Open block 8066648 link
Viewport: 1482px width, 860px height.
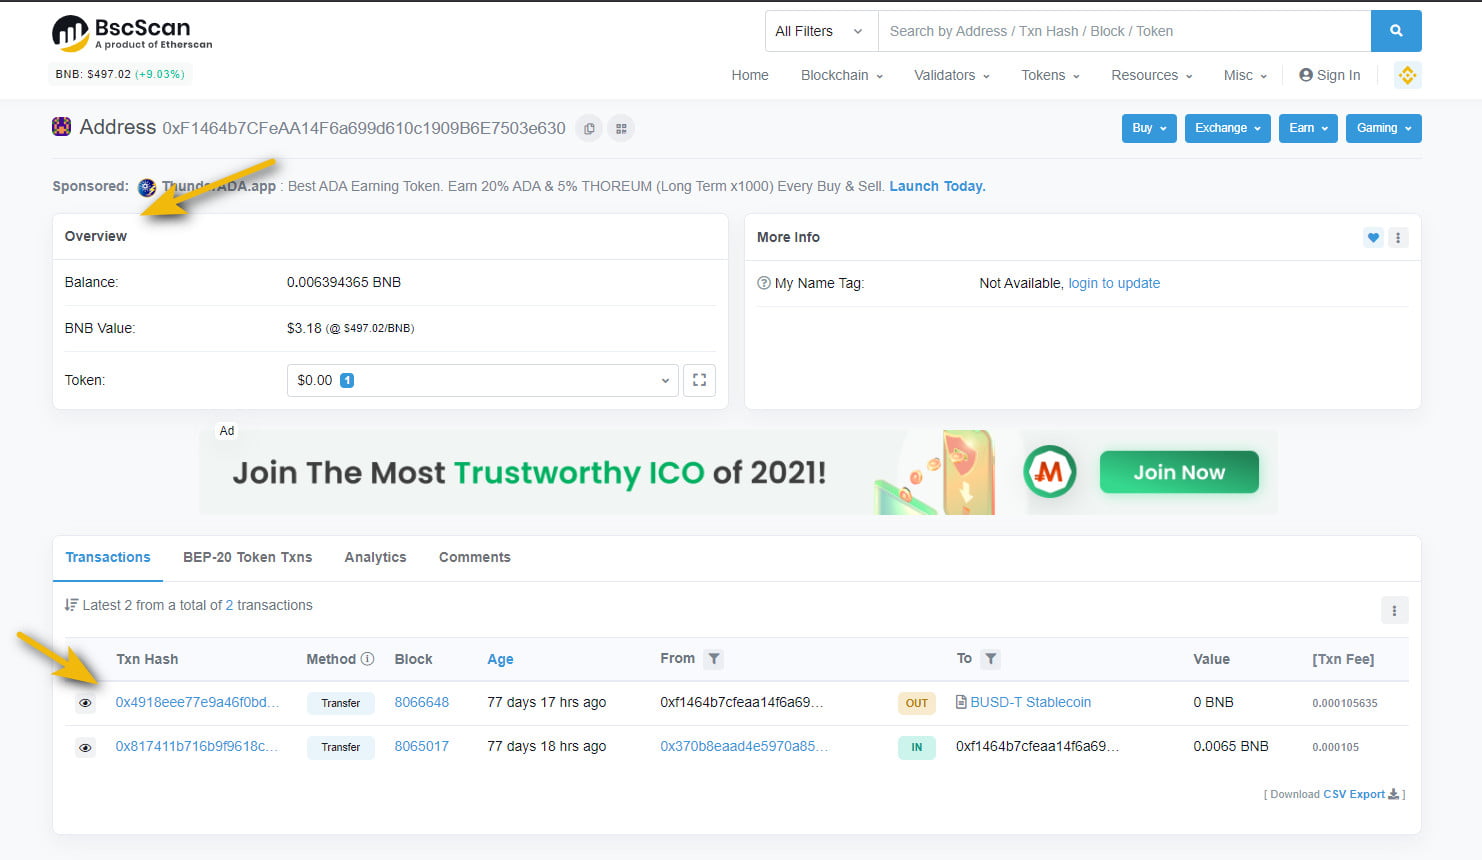coord(422,702)
